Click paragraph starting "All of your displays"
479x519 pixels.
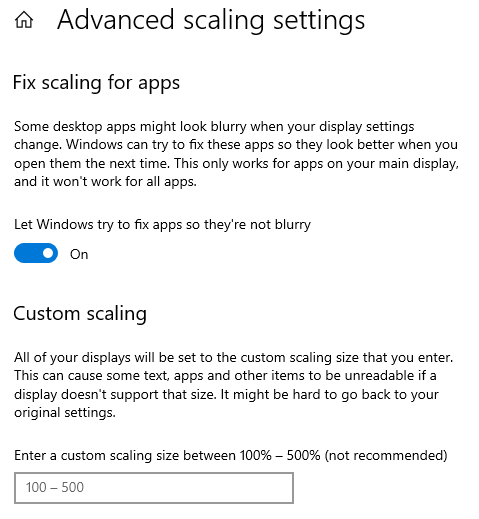pos(234,385)
